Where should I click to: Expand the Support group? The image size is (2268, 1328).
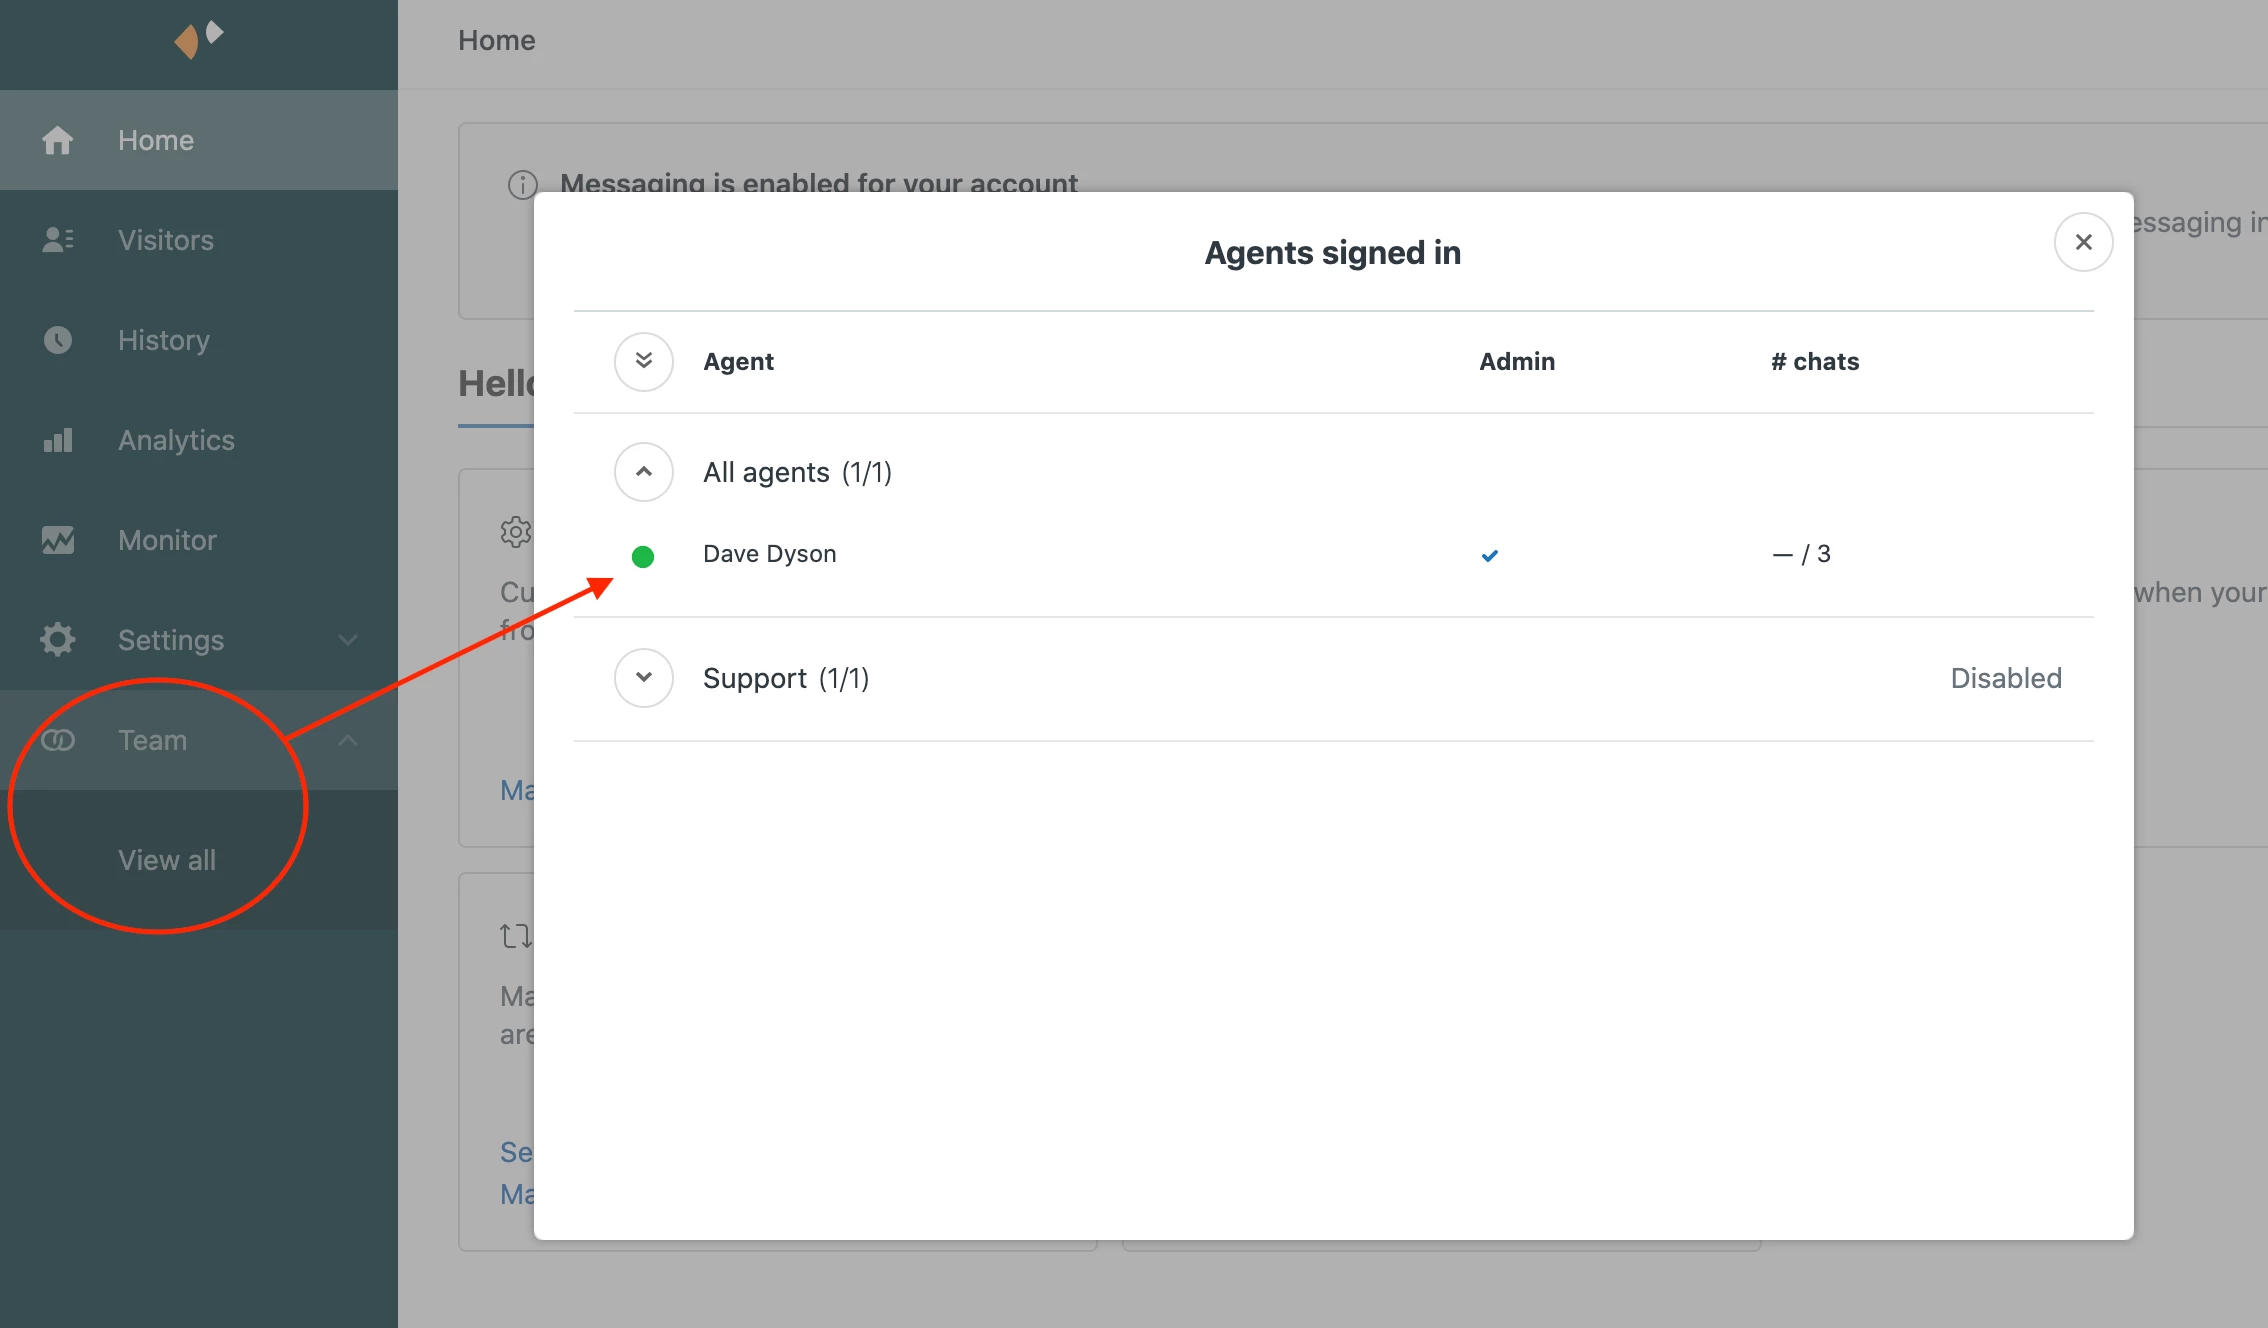[643, 678]
